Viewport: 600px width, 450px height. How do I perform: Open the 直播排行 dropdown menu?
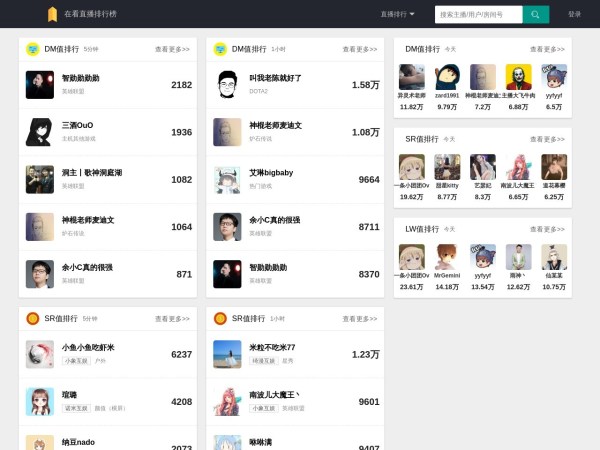[x=397, y=14]
